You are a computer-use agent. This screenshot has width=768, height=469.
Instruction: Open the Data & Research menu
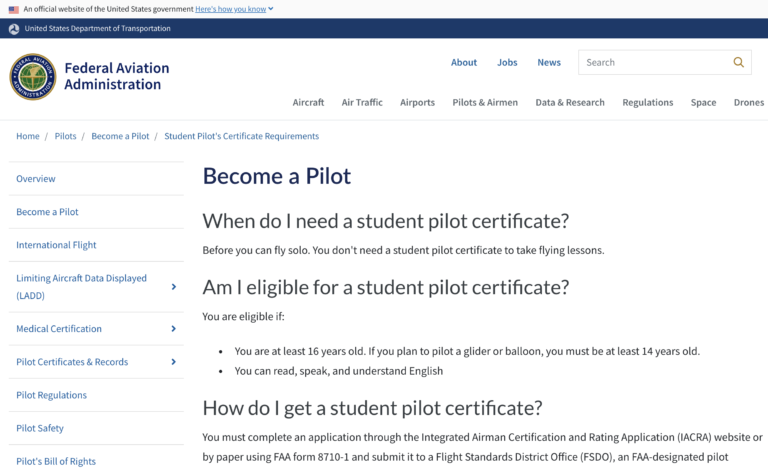click(x=570, y=102)
